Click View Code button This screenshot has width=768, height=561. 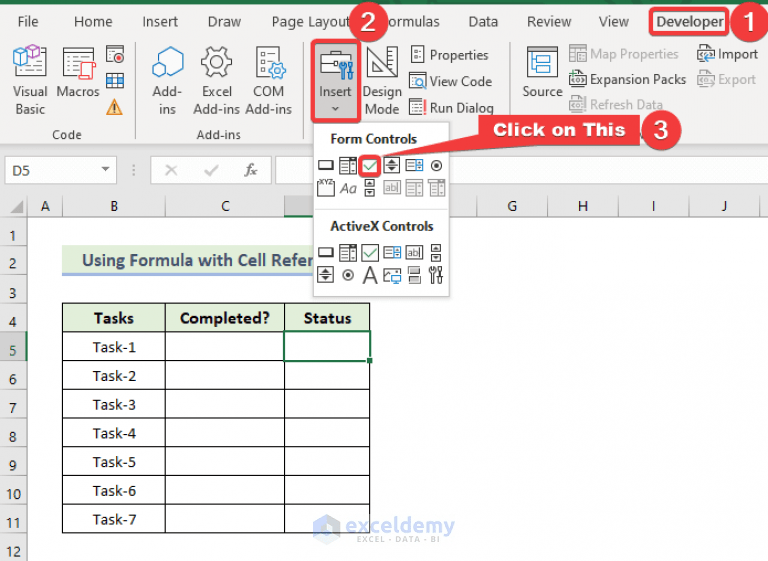(x=451, y=81)
